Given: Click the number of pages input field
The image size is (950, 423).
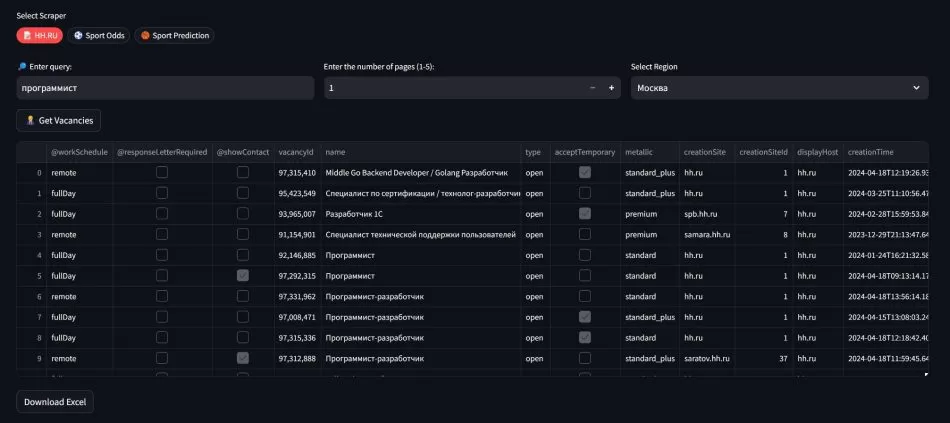Looking at the screenshot, I should tap(455, 88).
